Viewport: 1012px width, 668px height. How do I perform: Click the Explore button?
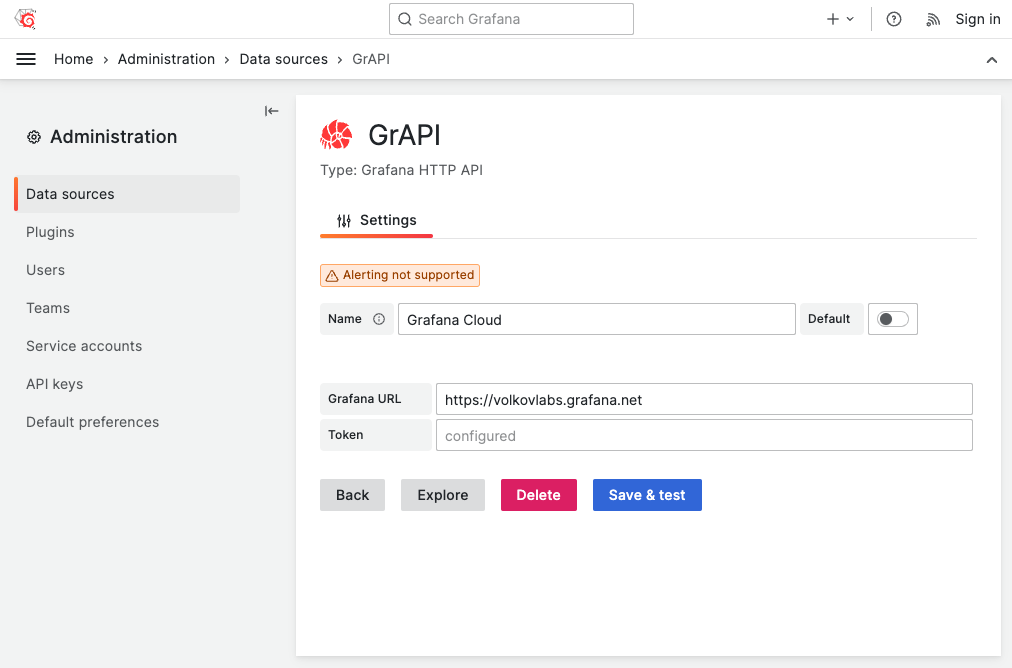443,495
